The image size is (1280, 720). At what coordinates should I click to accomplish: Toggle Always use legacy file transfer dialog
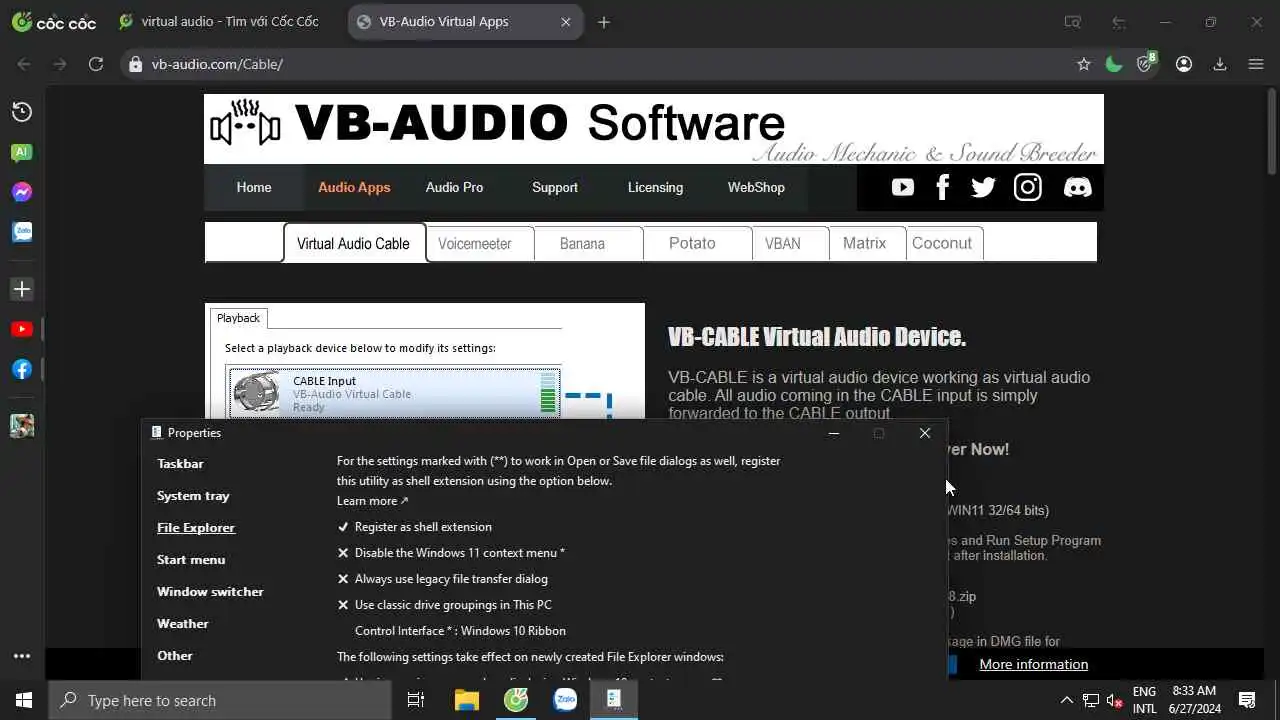[442, 579]
